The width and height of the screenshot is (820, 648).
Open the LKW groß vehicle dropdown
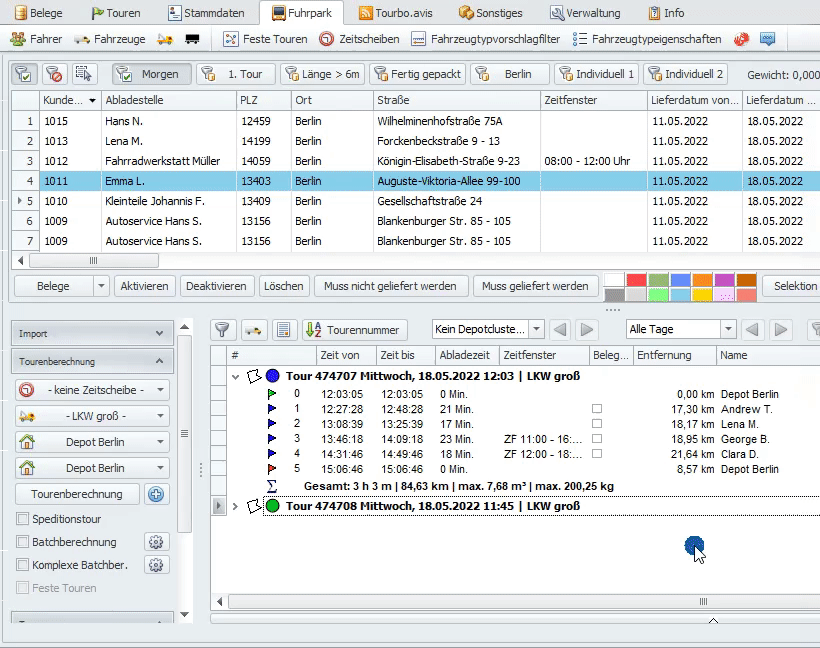point(92,416)
